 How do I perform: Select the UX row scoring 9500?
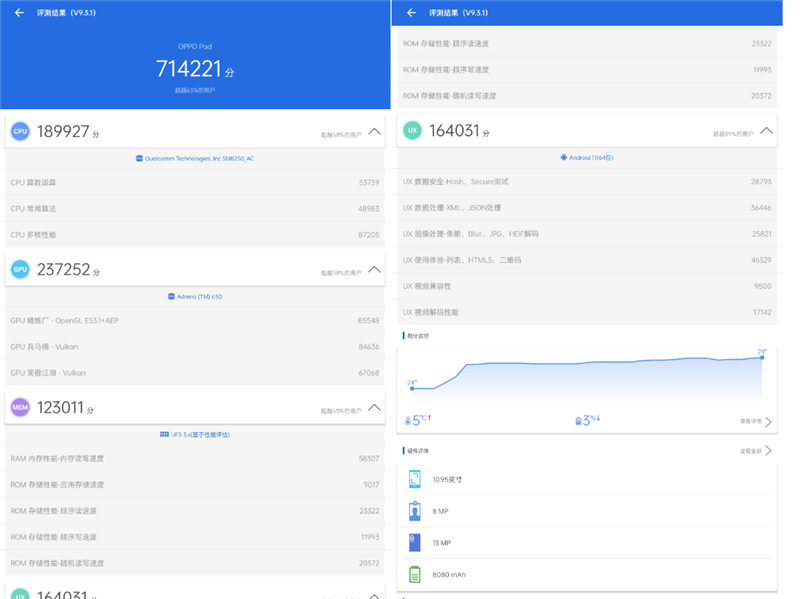[587, 286]
